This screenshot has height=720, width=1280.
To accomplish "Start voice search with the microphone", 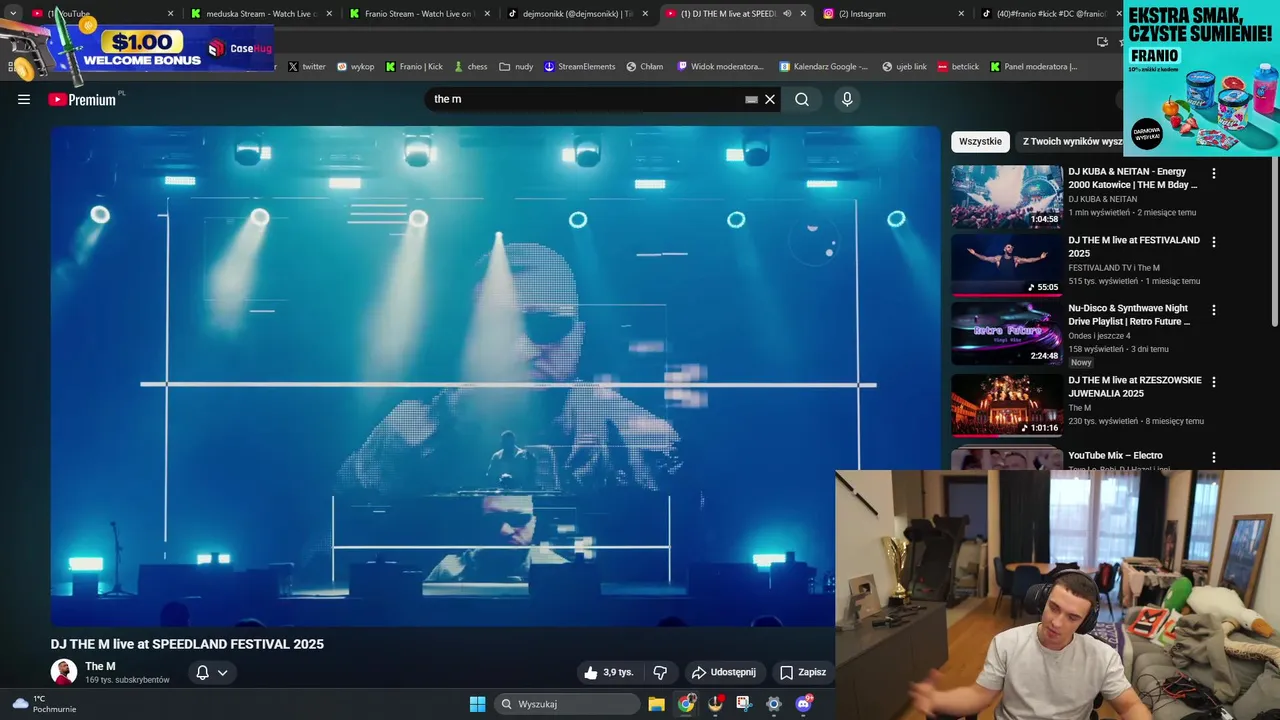I will [847, 99].
